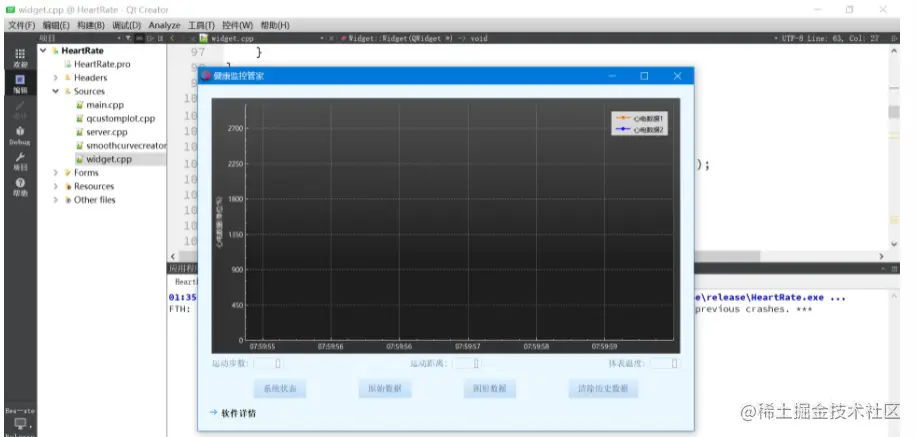Viewport: 916px width, 437px height.
Task: Expand the Other files folder
Action: 55,200
